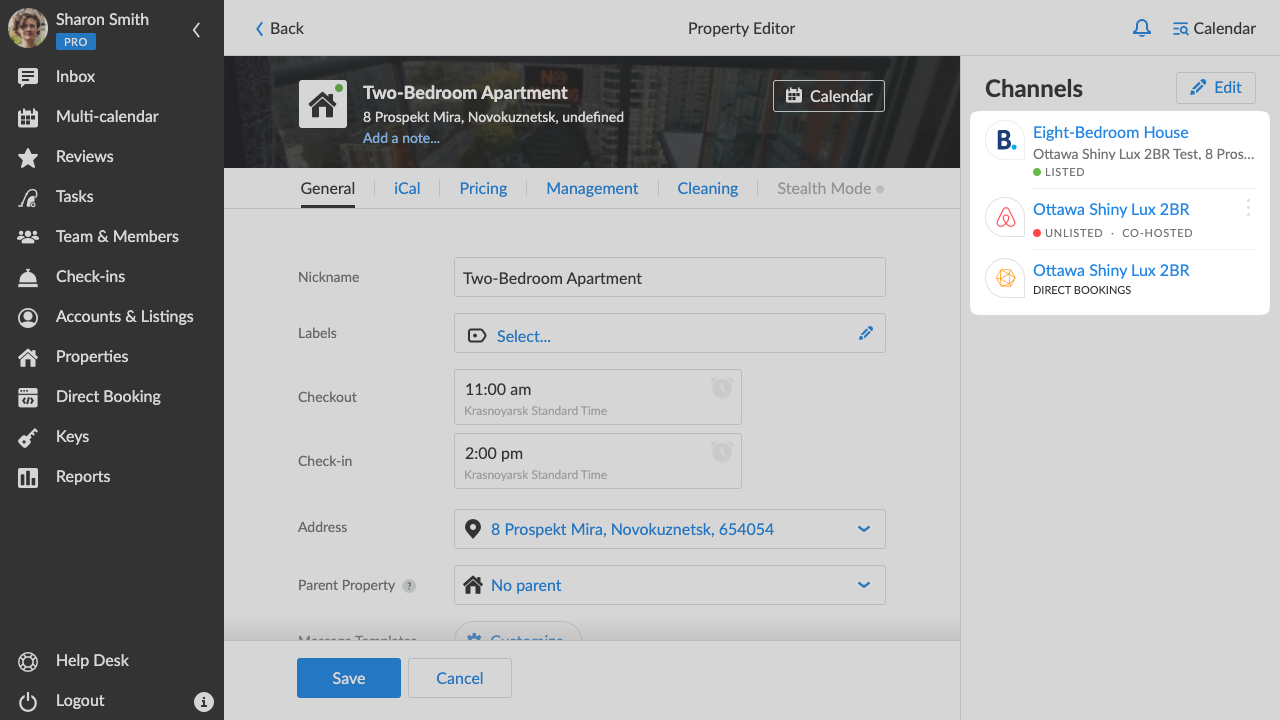Click pencil icon in Labels field
Screen dimensions: 1280x720
coord(866,333)
